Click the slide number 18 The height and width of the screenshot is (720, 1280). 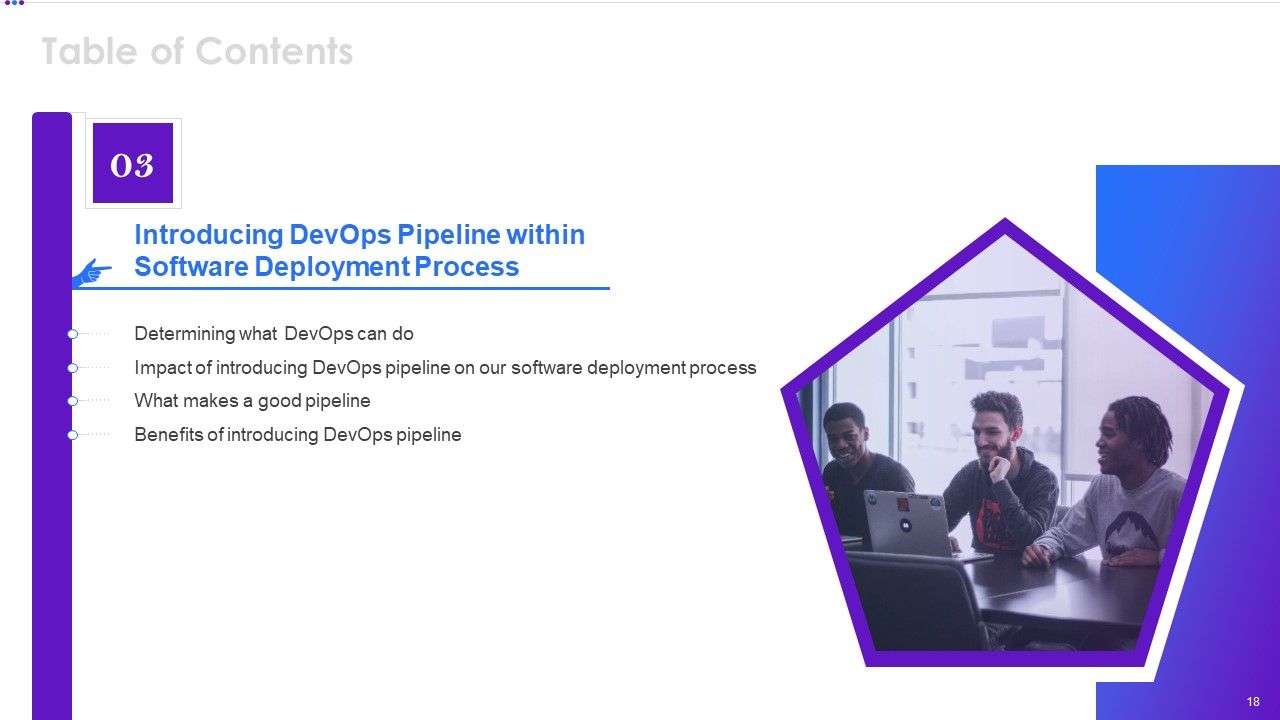1253,702
